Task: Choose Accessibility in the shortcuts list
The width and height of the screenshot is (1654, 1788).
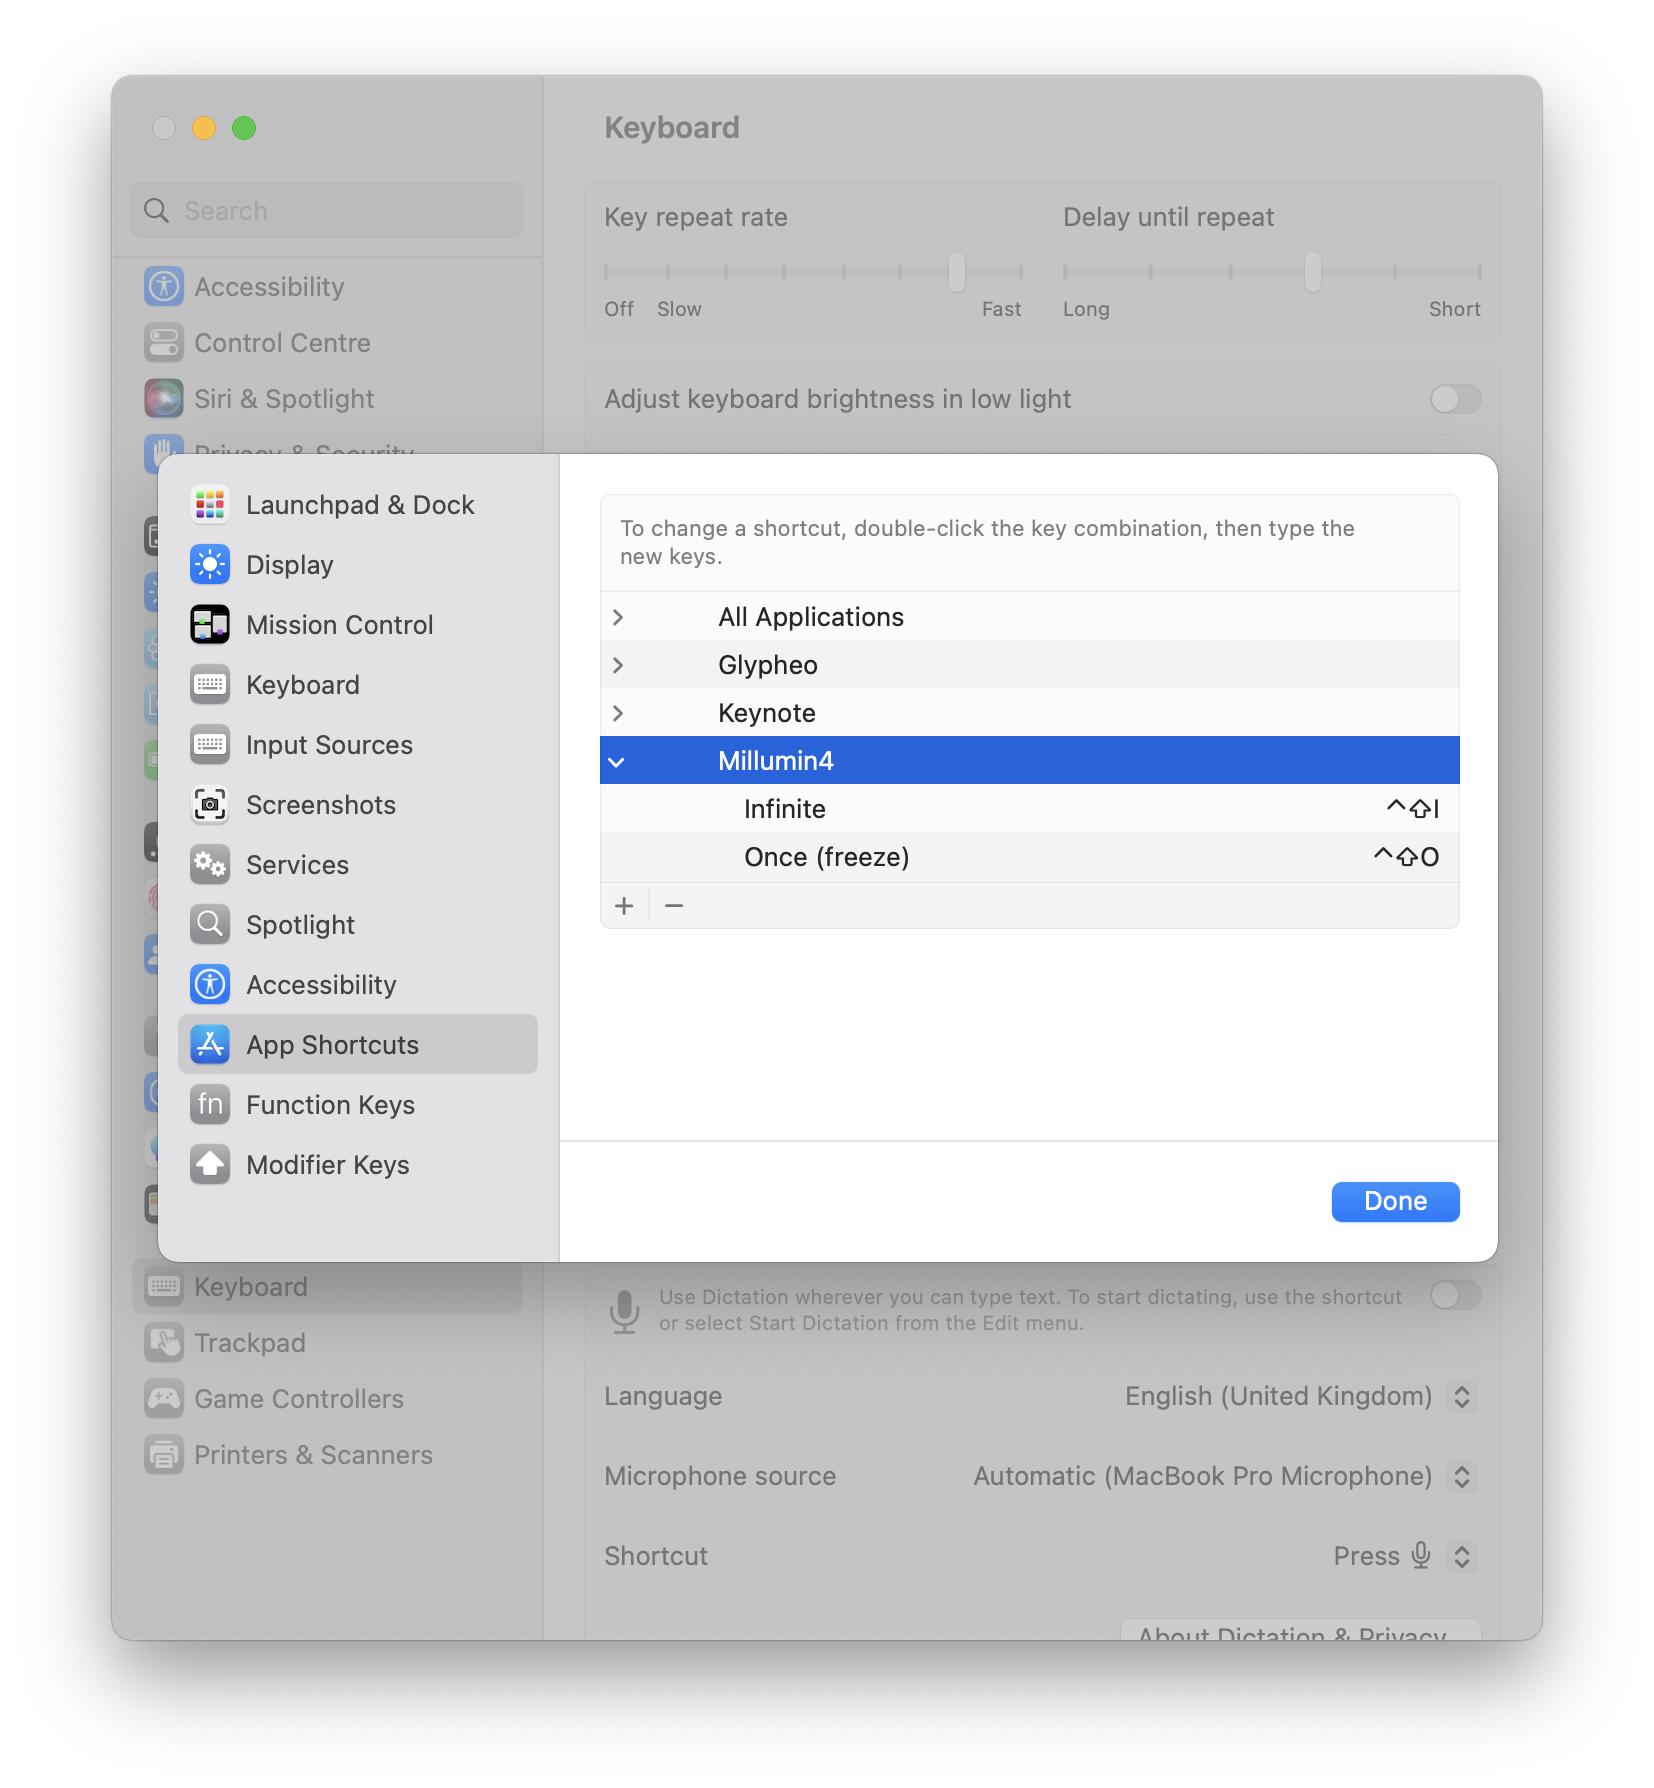Action: 321,985
